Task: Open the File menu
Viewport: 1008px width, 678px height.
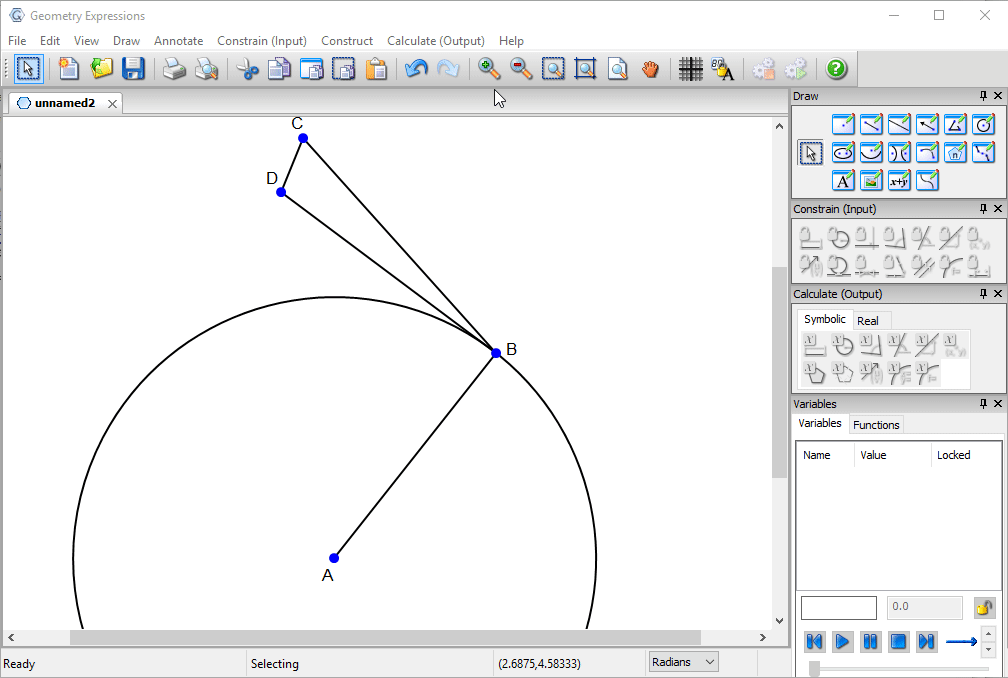Action: point(17,40)
